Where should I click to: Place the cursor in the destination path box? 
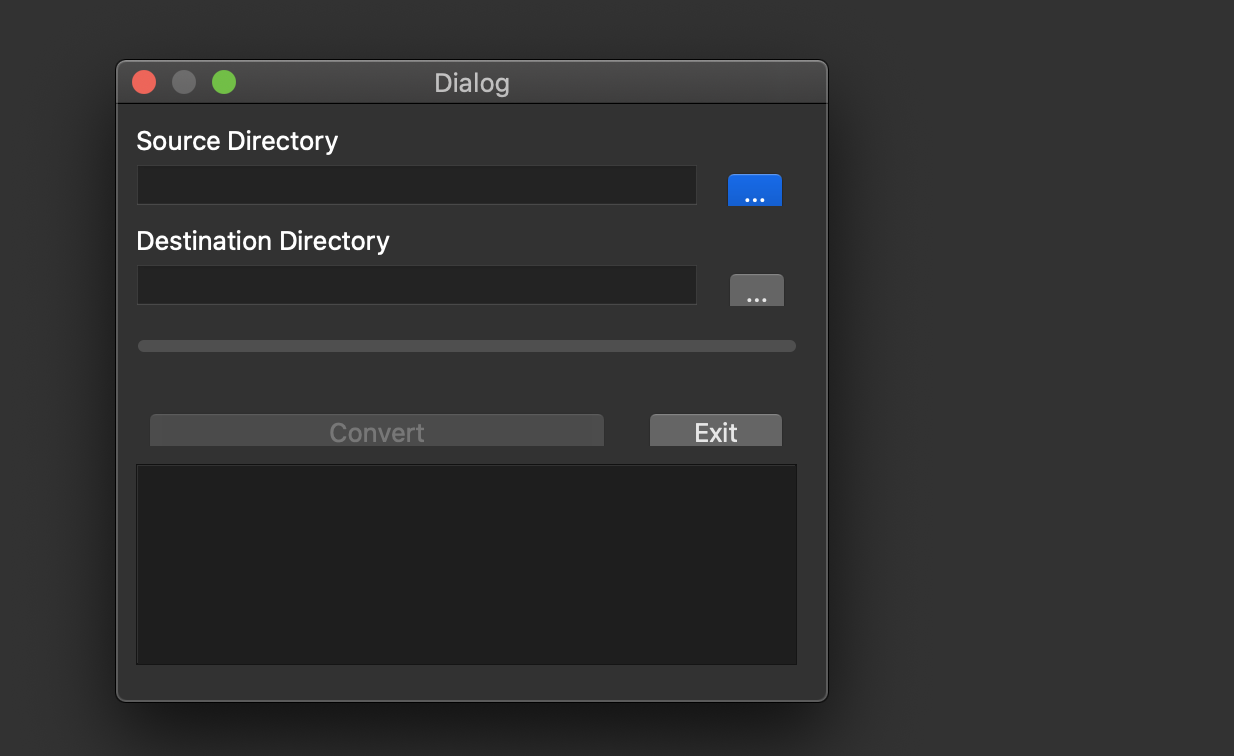pyautogui.click(x=416, y=285)
